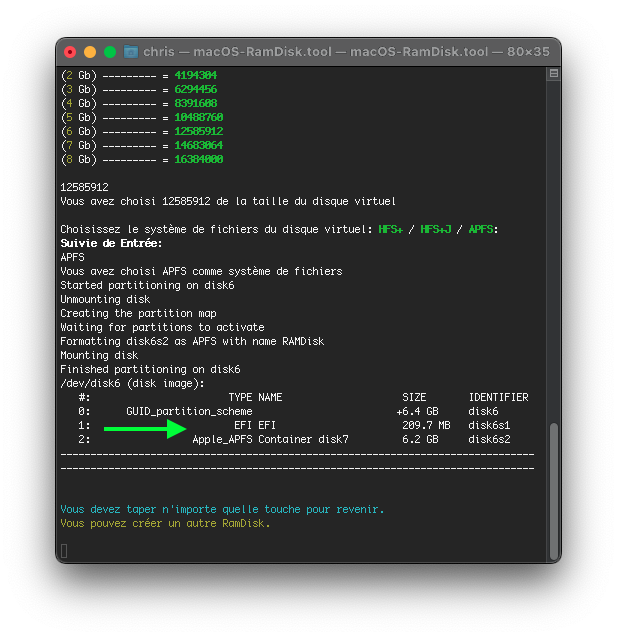Click the green 'HFS+J' option text
Image resolution: width=617 pixels, height=637 pixels.
pos(435,229)
